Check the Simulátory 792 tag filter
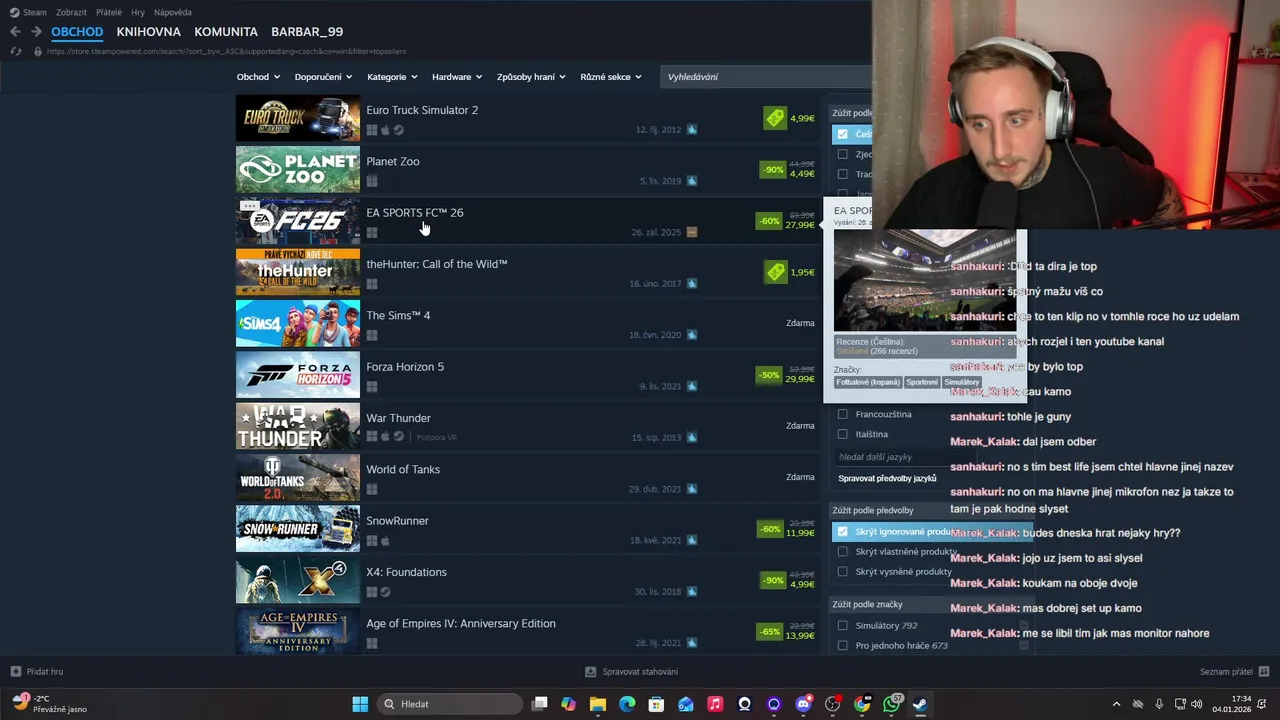This screenshot has height=720, width=1280. pyautogui.click(x=842, y=626)
